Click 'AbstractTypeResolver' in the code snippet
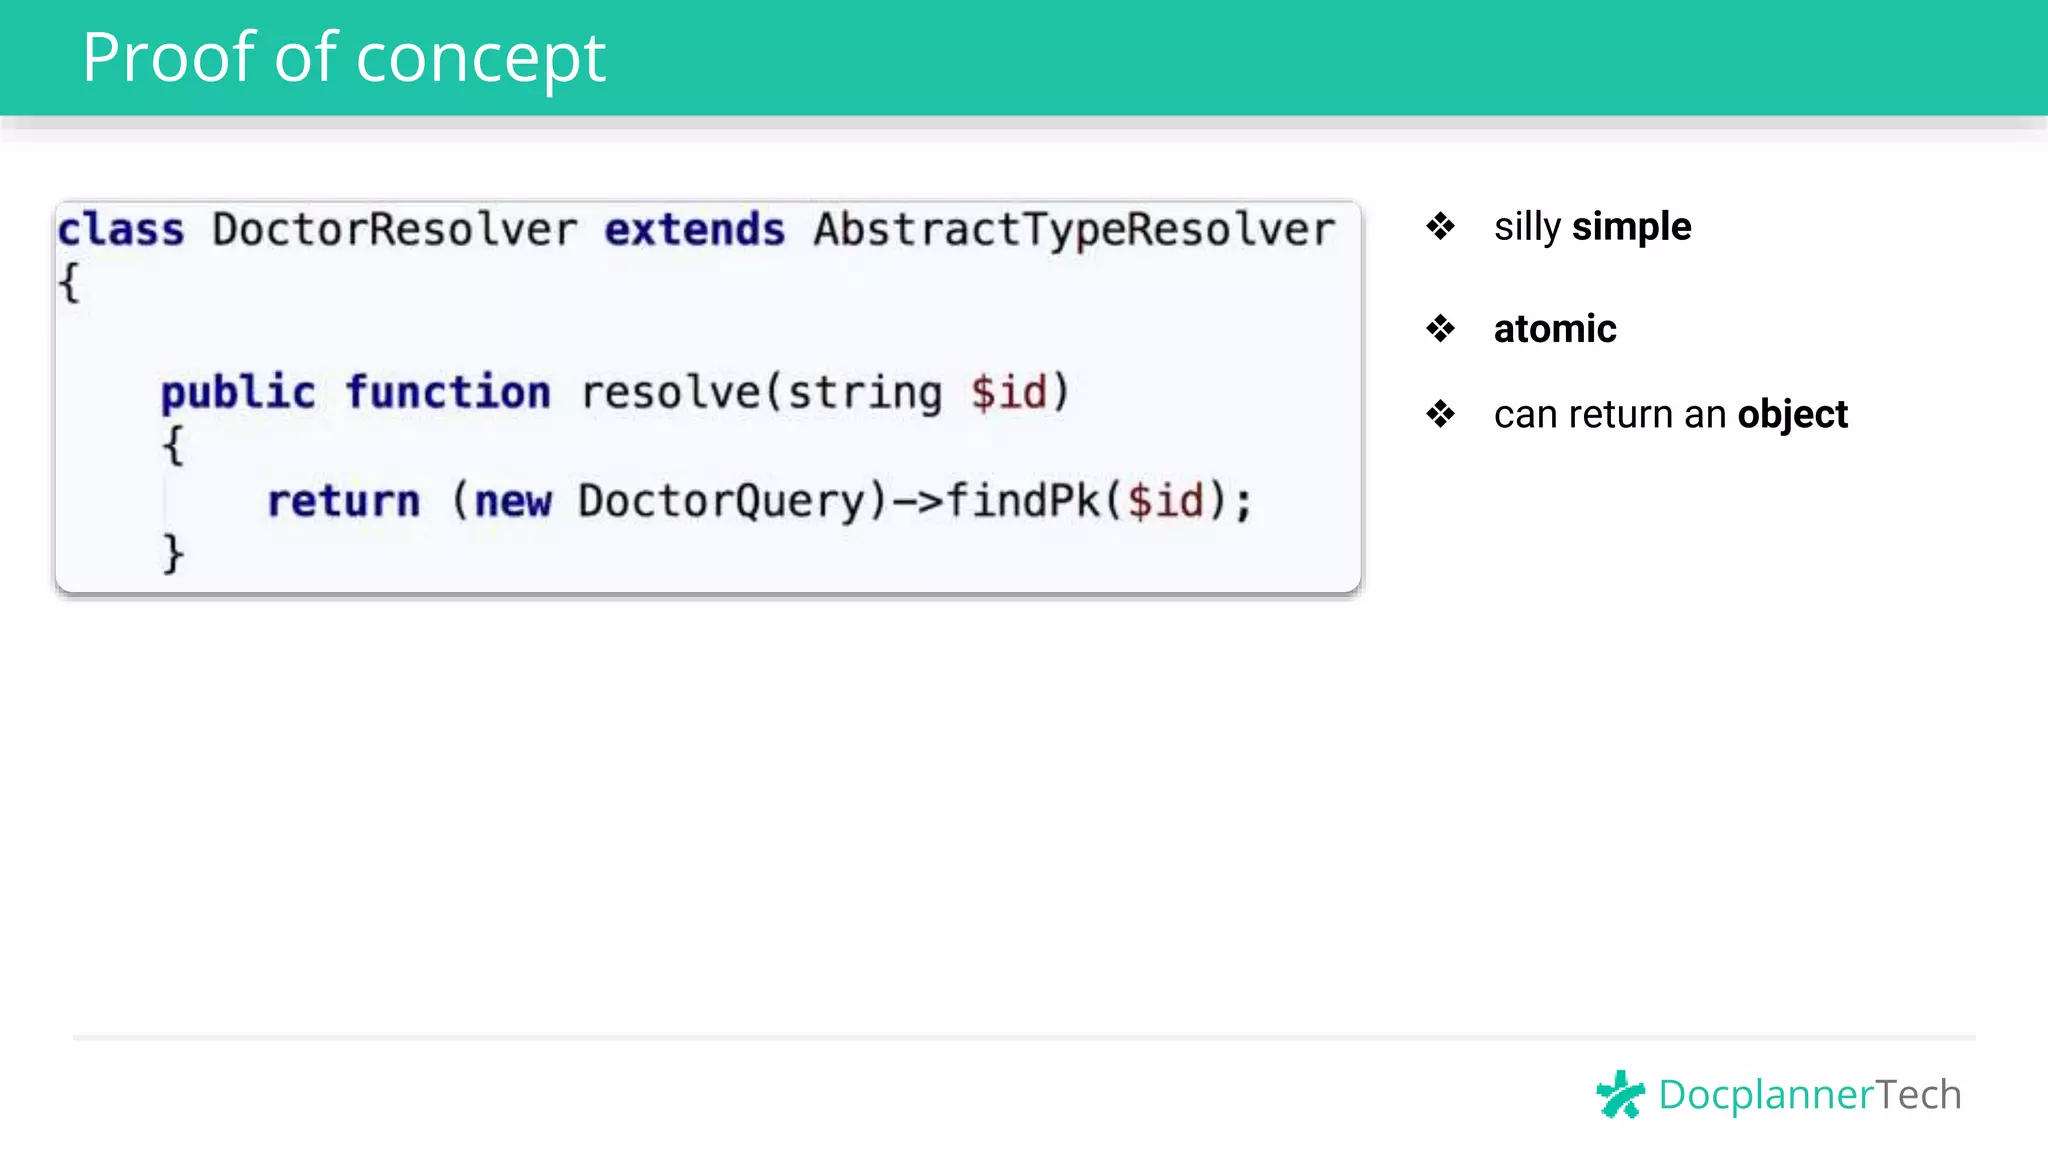Viewport: 2048px width, 1152px height. pyautogui.click(x=1074, y=231)
